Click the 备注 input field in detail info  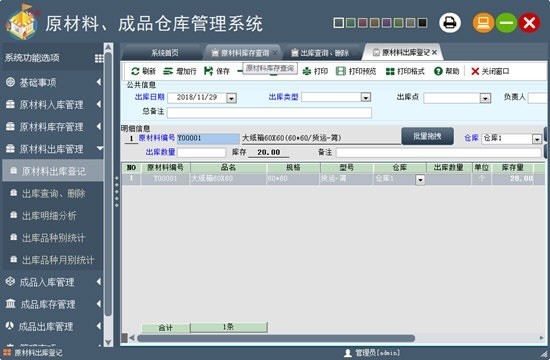pyautogui.click(x=438, y=152)
